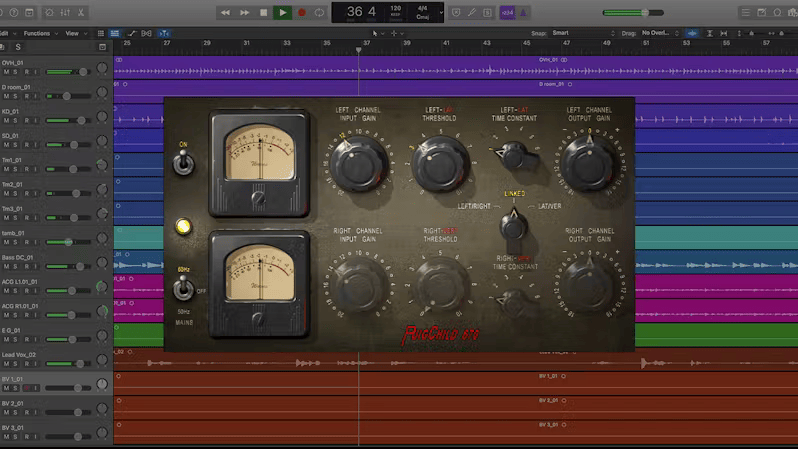
Task: Show automation curve icon
Action: 131,34
